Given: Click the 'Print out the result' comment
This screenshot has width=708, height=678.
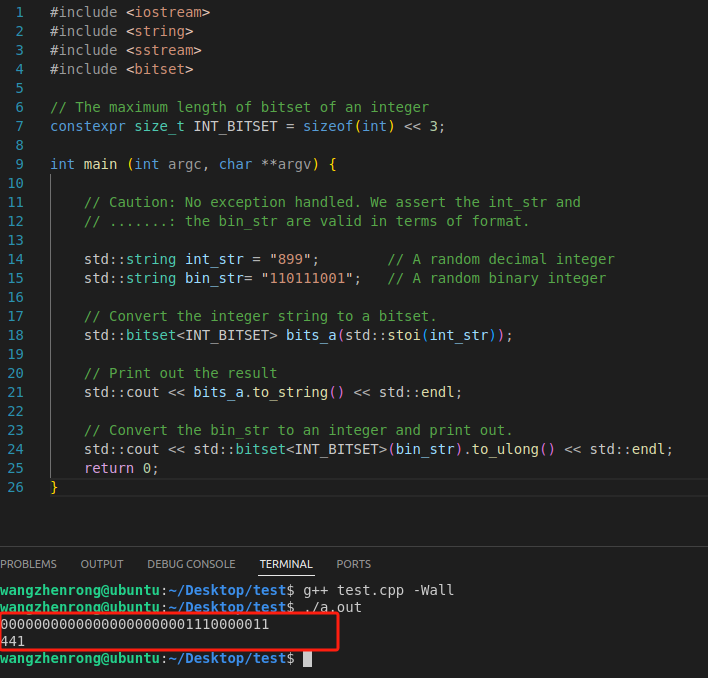Looking at the screenshot, I should pyautogui.click(x=181, y=373).
